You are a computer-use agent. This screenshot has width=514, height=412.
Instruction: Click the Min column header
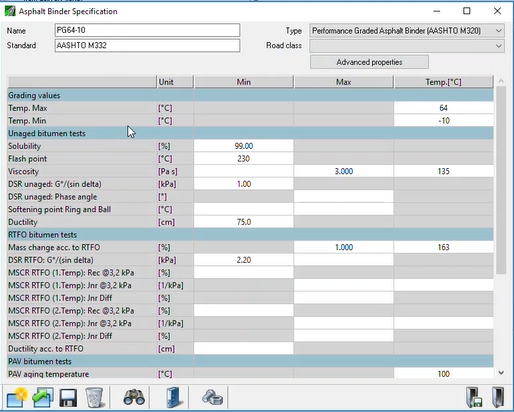tap(244, 82)
